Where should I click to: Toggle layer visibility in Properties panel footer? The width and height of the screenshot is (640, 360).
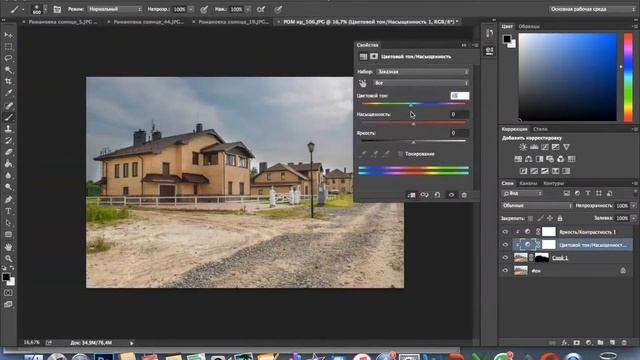coord(451,195)
